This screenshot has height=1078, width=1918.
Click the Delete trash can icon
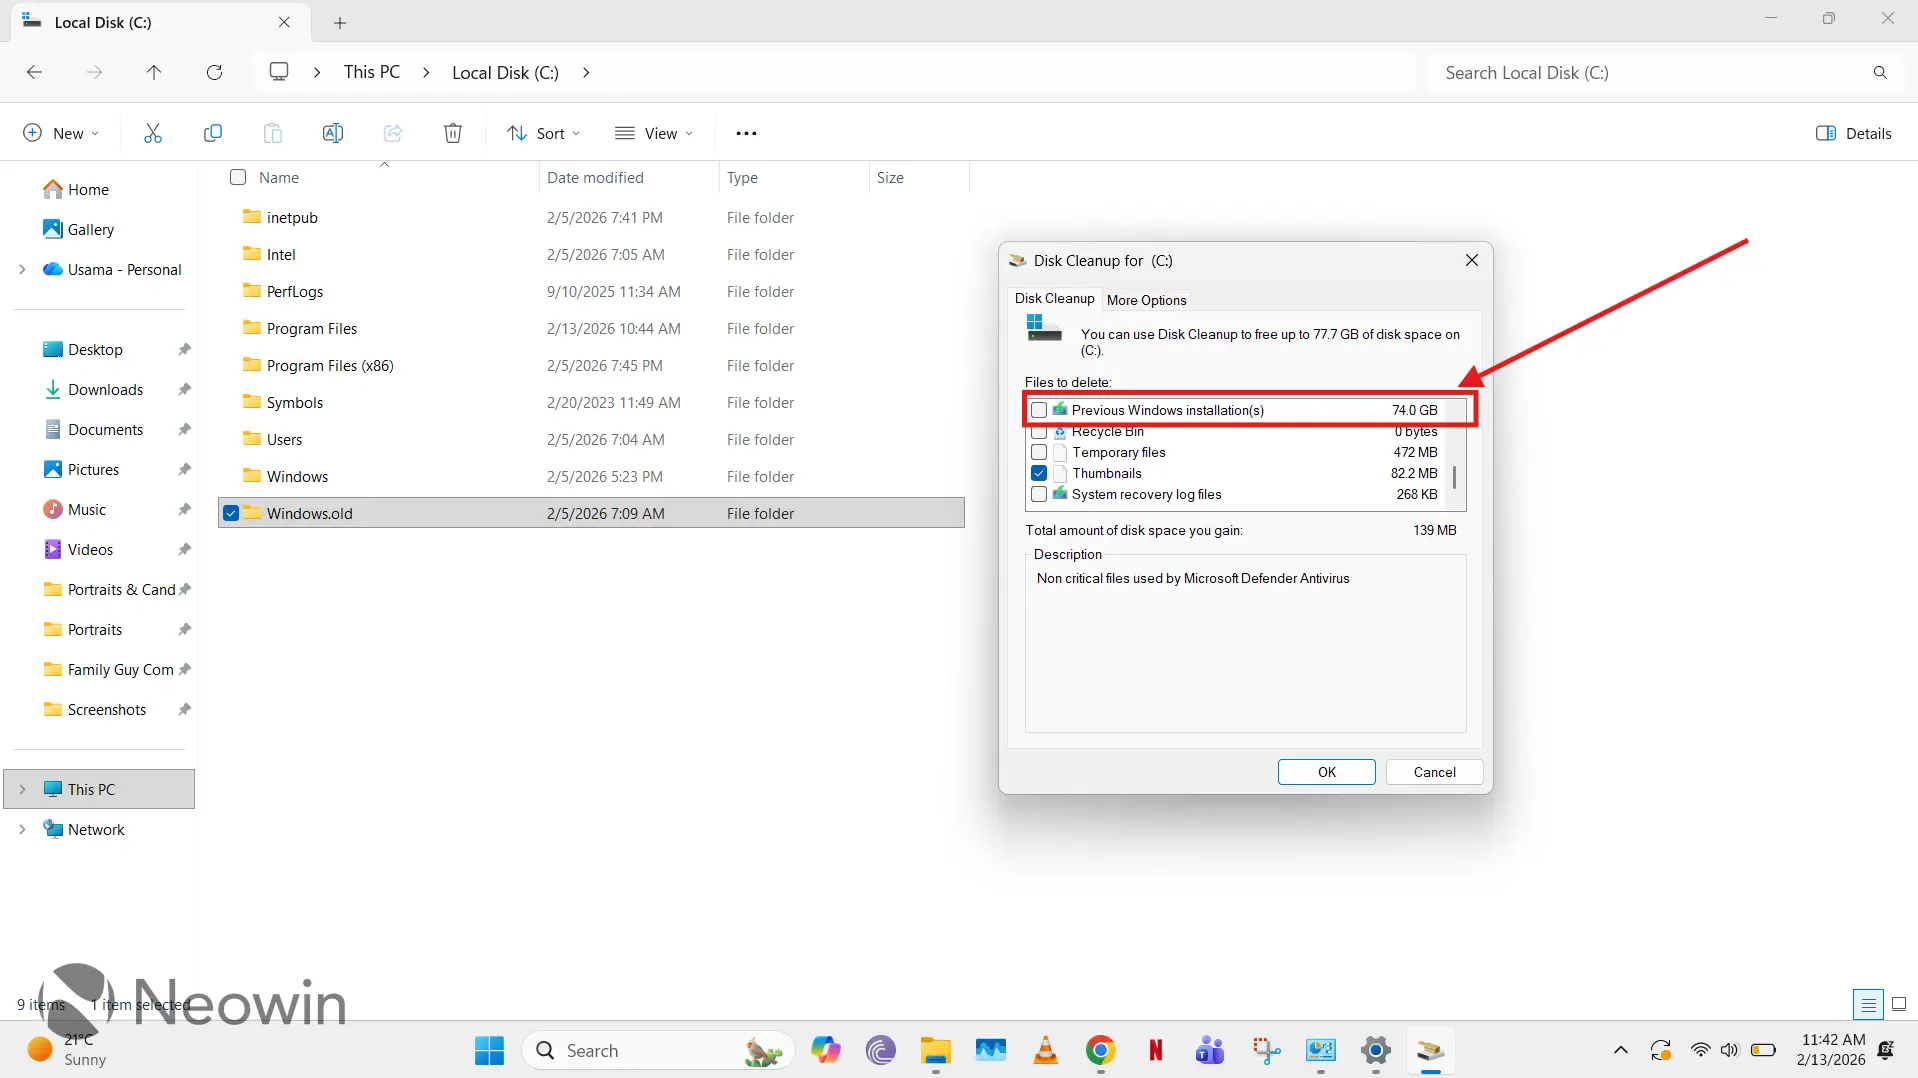click(x=453, y=133)
